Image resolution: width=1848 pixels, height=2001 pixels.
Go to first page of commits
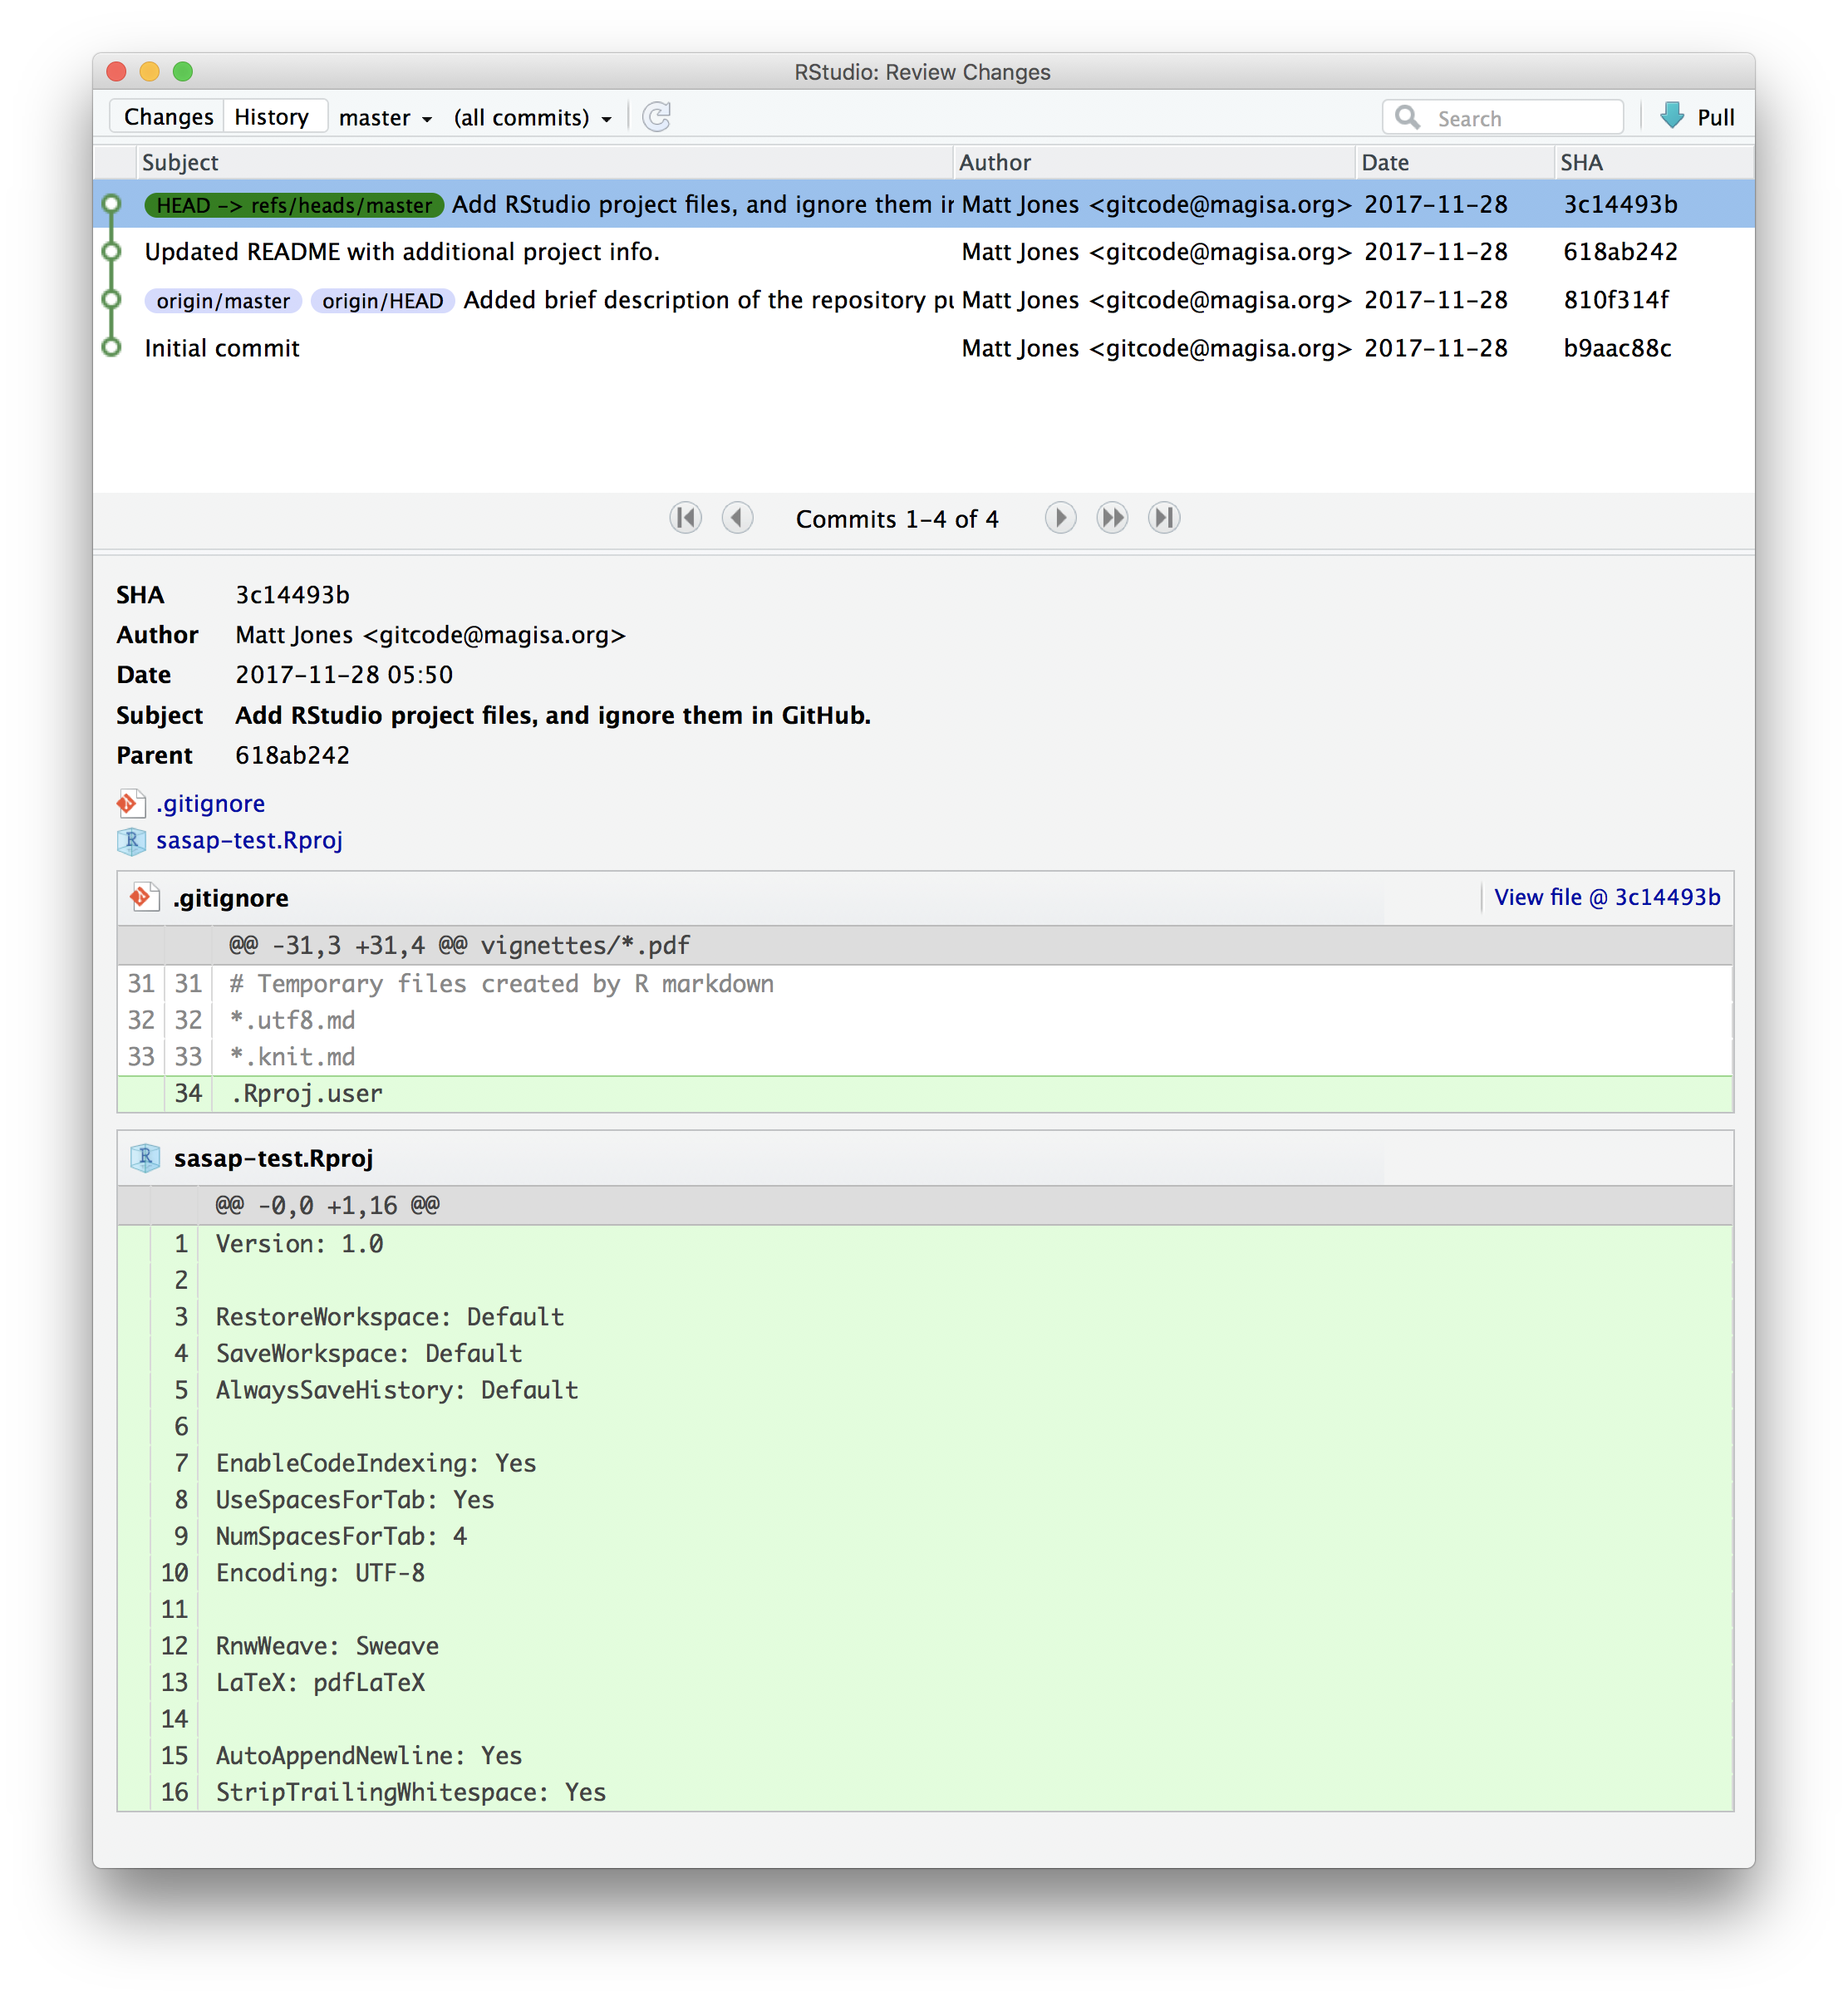click(686, 518)
